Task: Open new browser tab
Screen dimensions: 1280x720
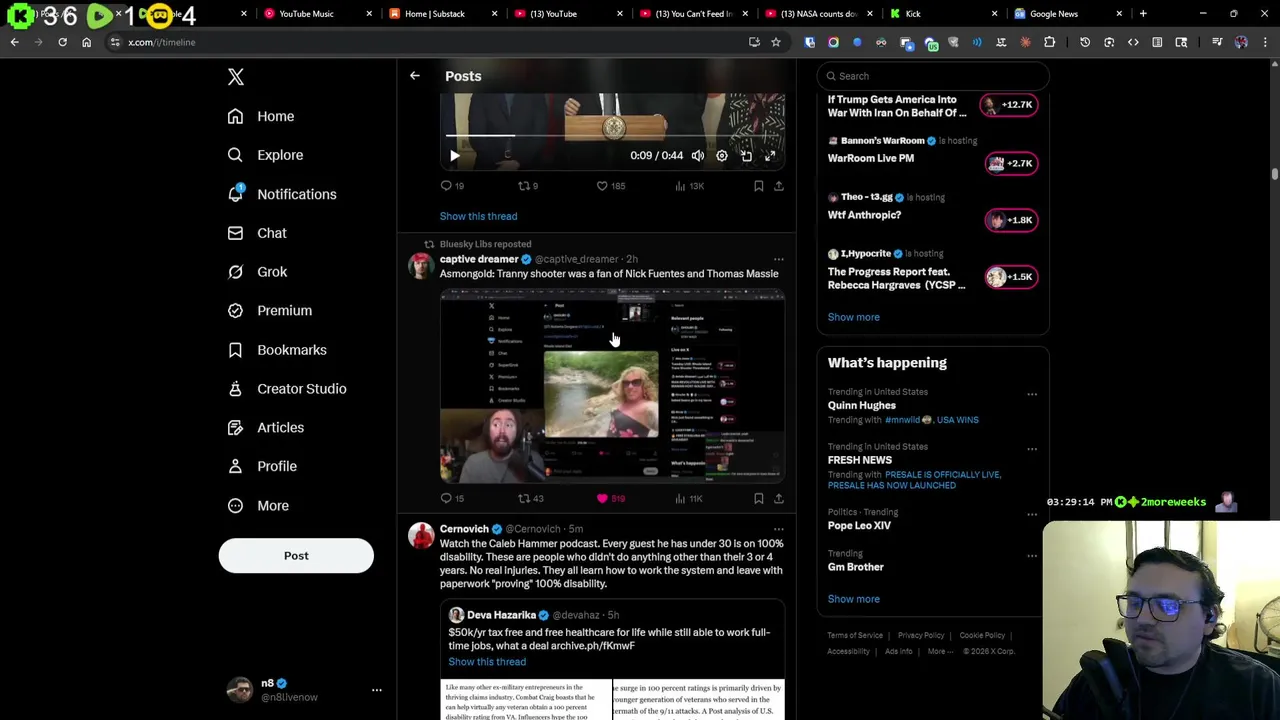Action: 1143,14
